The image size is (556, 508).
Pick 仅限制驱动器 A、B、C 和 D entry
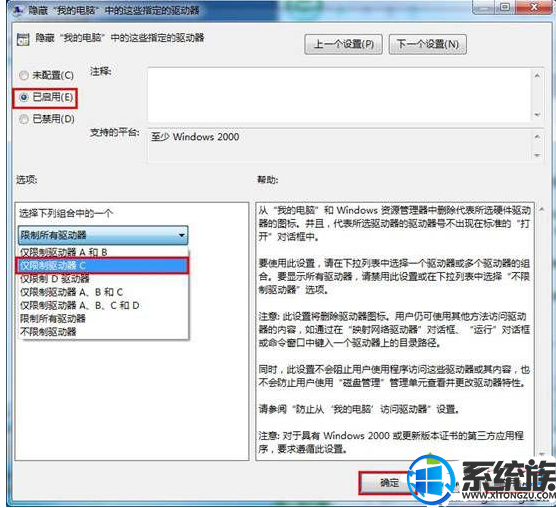pyautogui.click(x=102, y=305)
